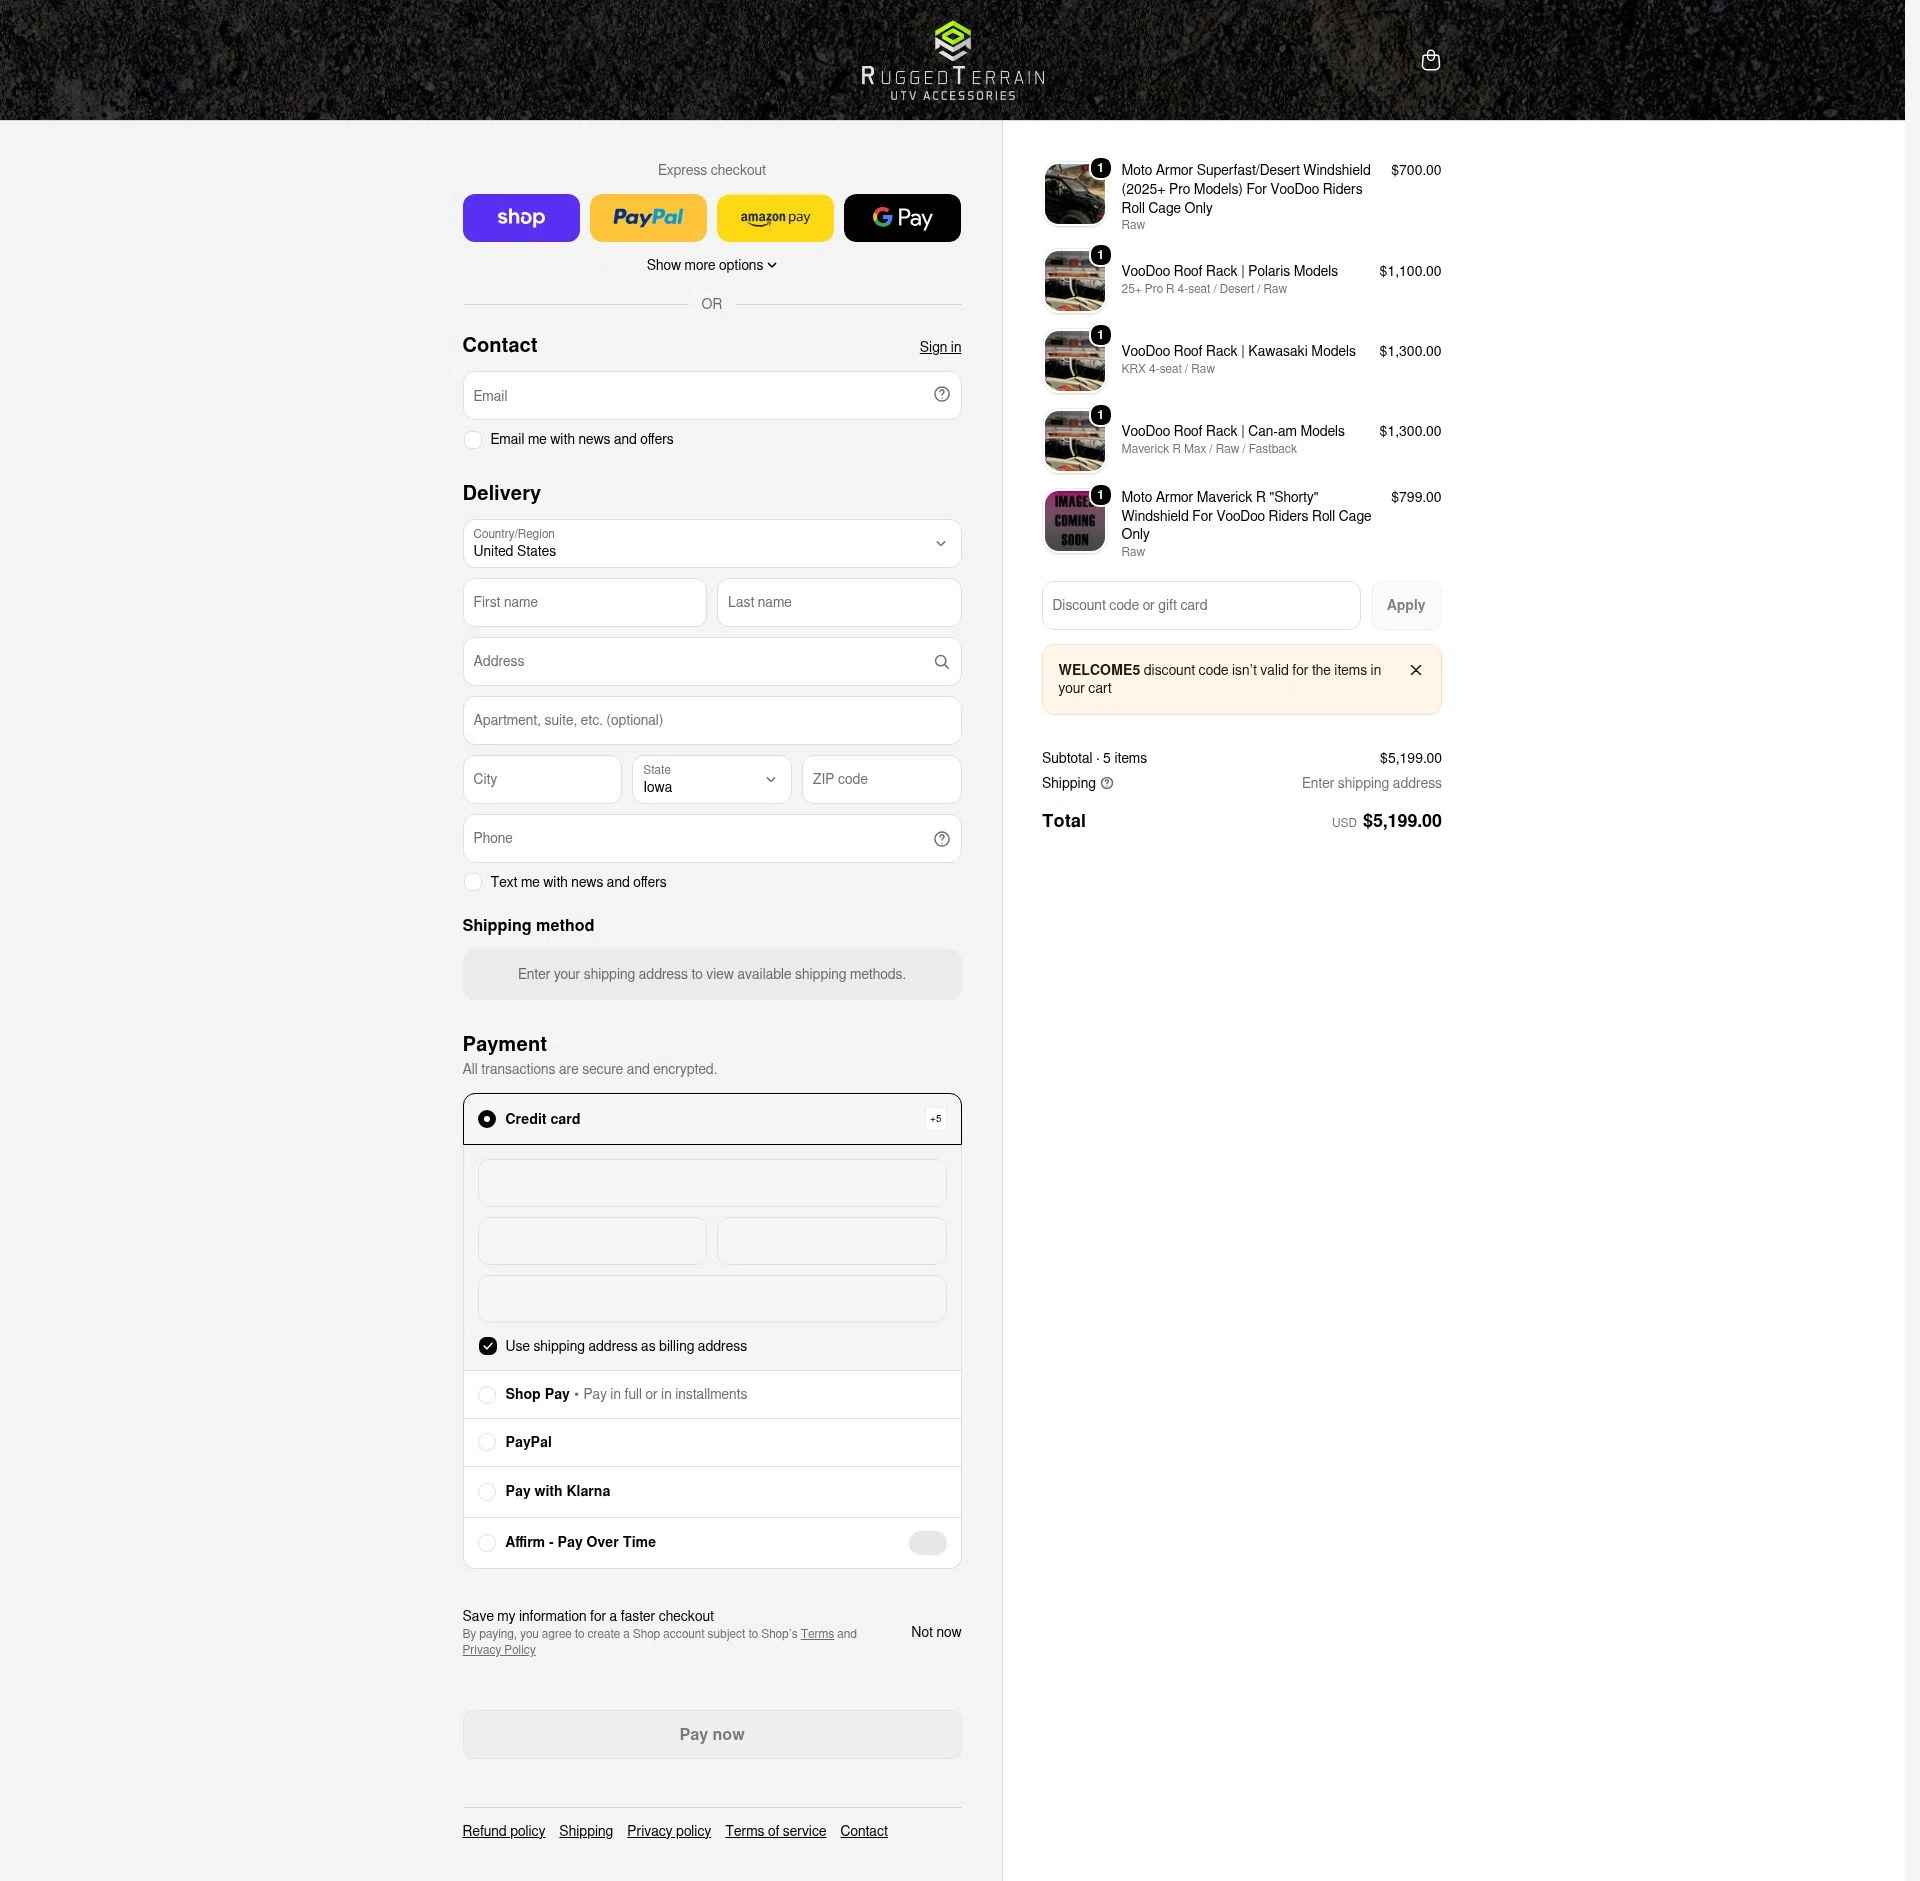Image resolution: width=1920 pixels, height=1881 pixels.
Task: Click the VooDoo Roof Rack Polaris Models title
Action: pyautogui.click(x=1229, y=272)
